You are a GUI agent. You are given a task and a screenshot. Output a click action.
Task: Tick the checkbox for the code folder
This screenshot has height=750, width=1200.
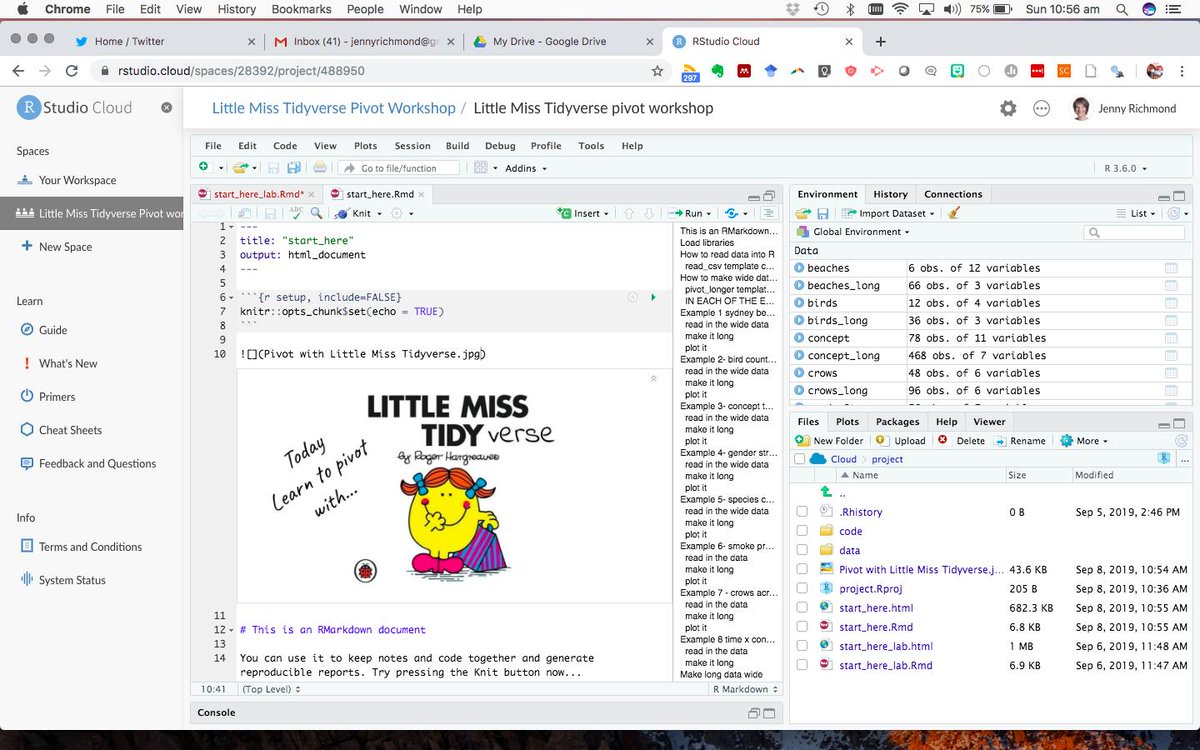(802, 531)
